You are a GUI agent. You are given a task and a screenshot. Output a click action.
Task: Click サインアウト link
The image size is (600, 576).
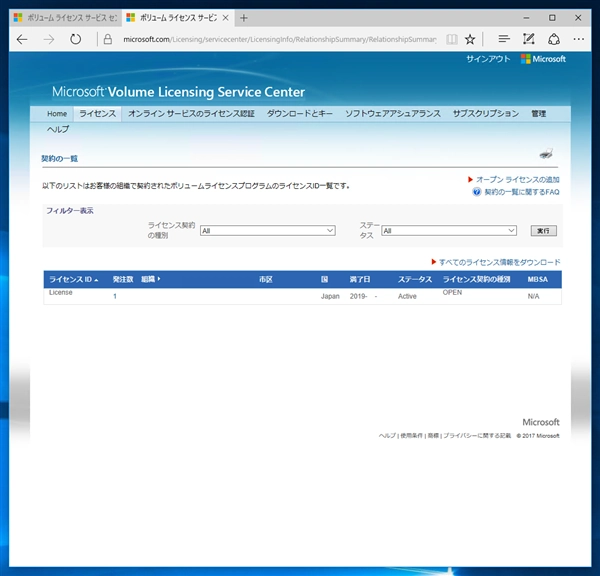coord(488,59)
